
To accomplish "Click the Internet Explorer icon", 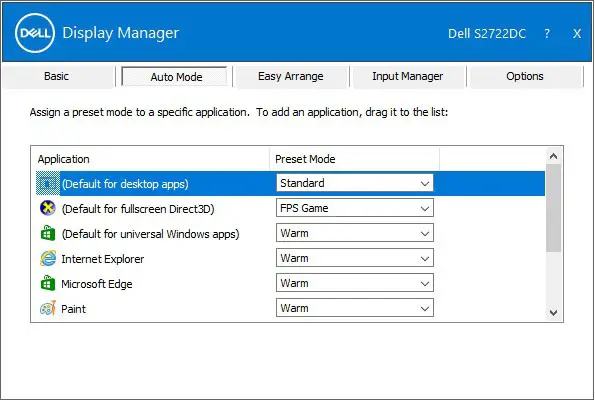I will coord(48,258).
